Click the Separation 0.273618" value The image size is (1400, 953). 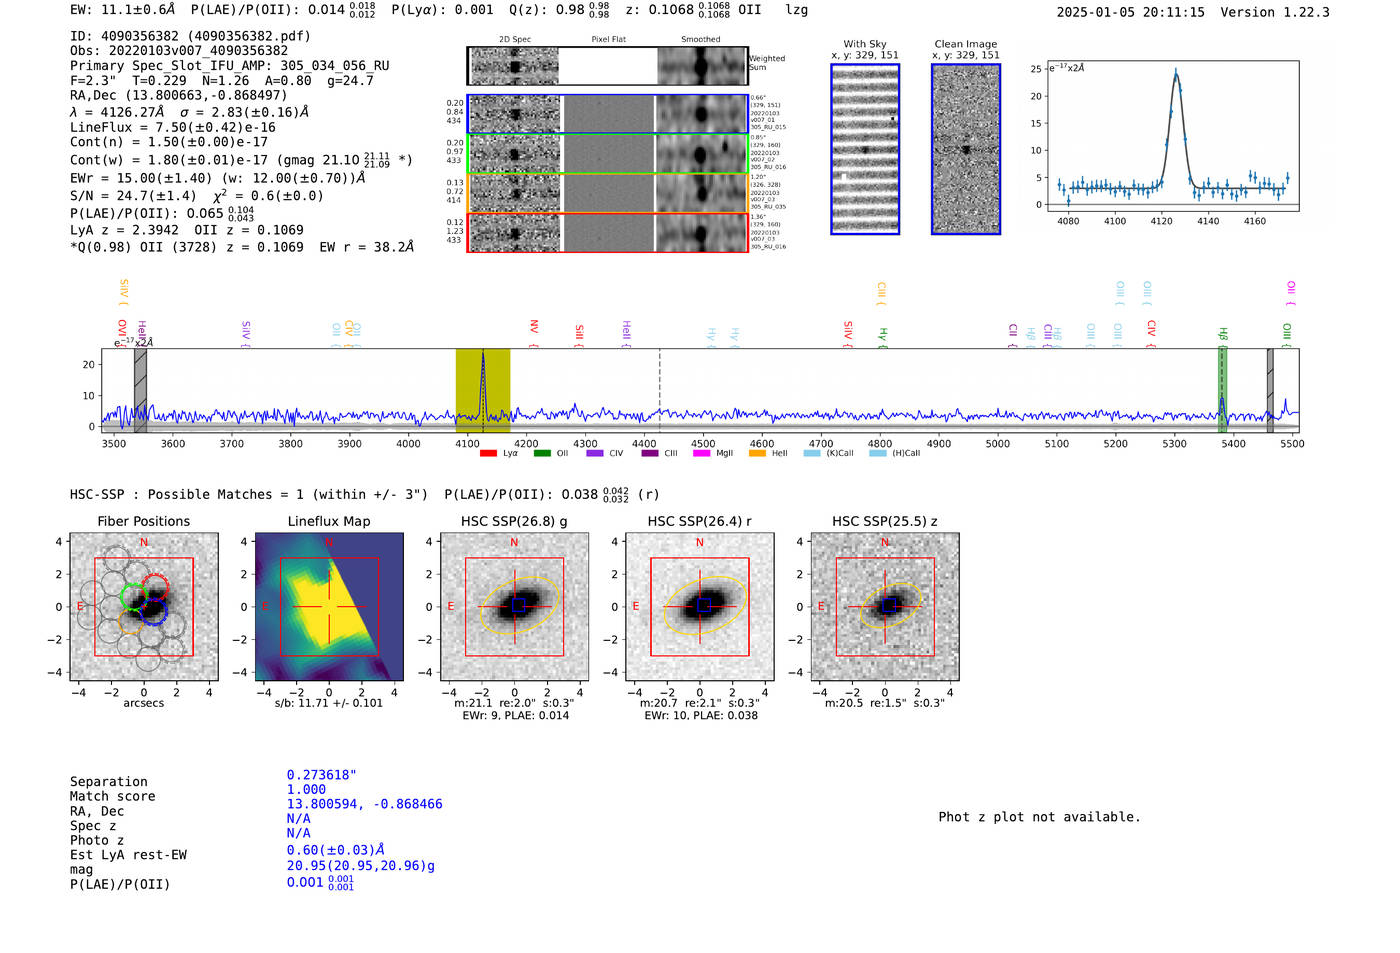[x=321, y=775]
